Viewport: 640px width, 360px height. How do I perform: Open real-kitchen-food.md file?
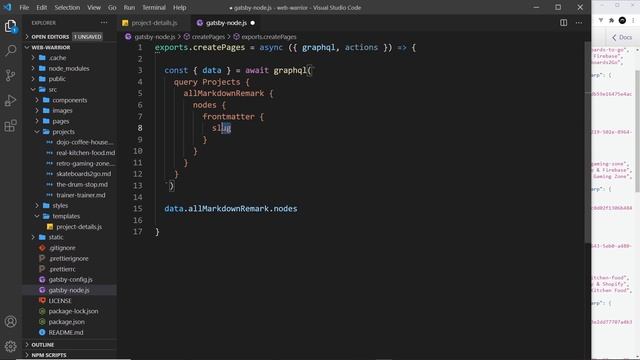click(x=69, y=153)
